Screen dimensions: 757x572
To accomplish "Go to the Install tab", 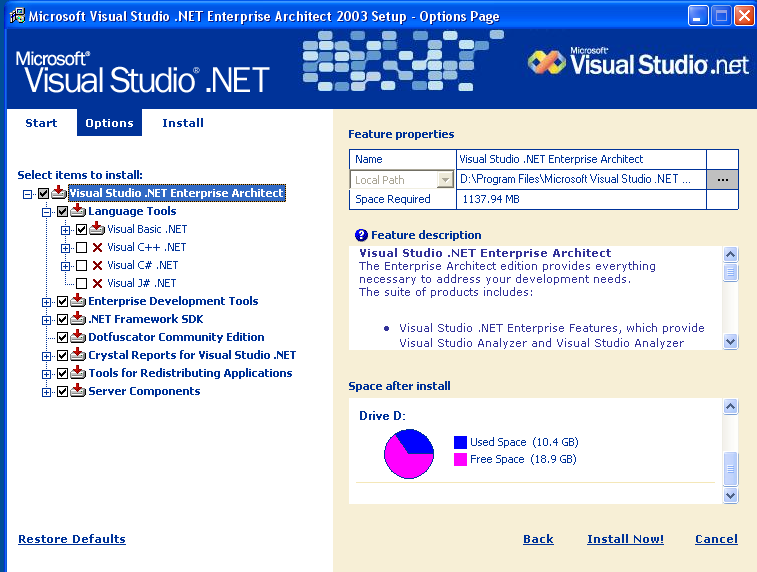I will 182,123.
